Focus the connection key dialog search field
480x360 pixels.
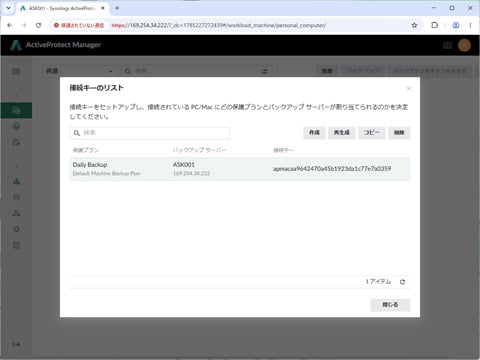pos(150,133)
